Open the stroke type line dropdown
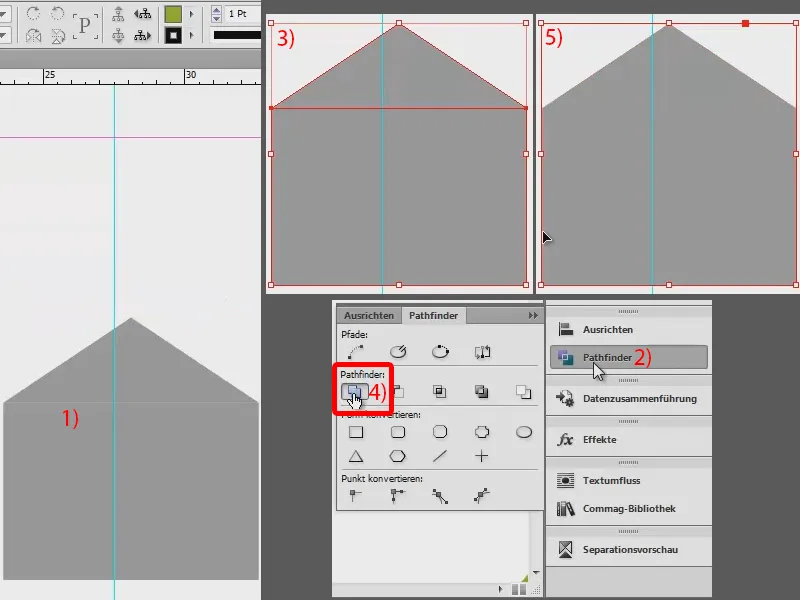The height and width of the screenshot is (600, 800). (x=237, y=35)
